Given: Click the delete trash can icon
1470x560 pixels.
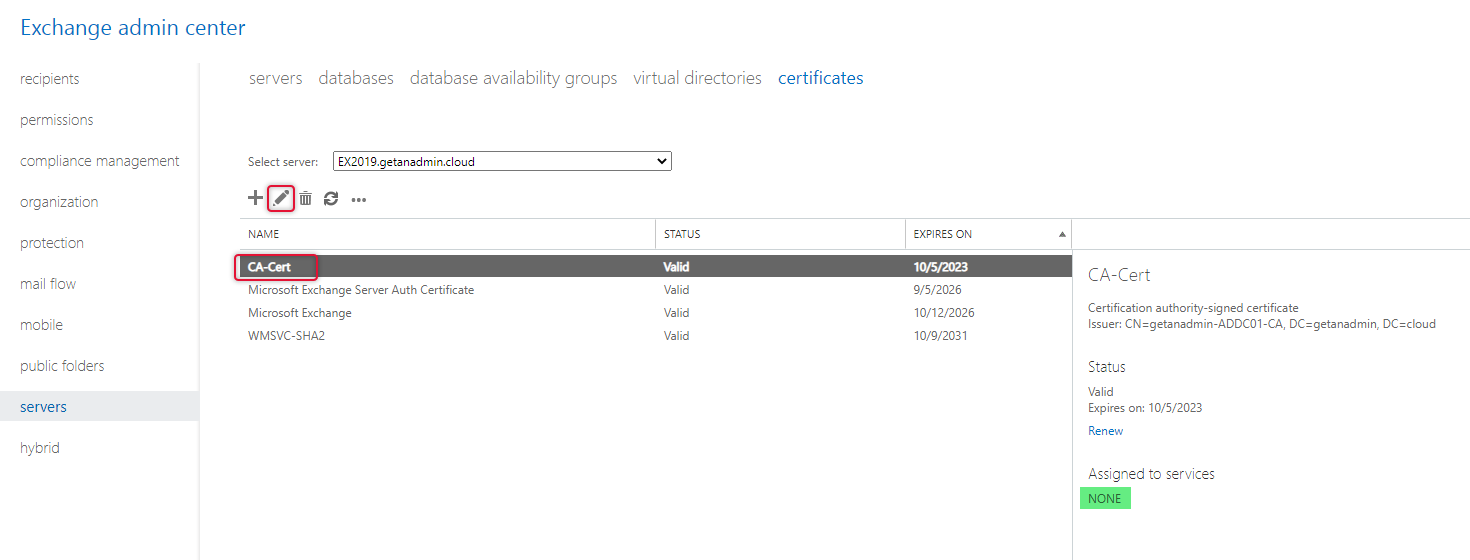Looking at the screenshot, I should (x=306, y=199).
